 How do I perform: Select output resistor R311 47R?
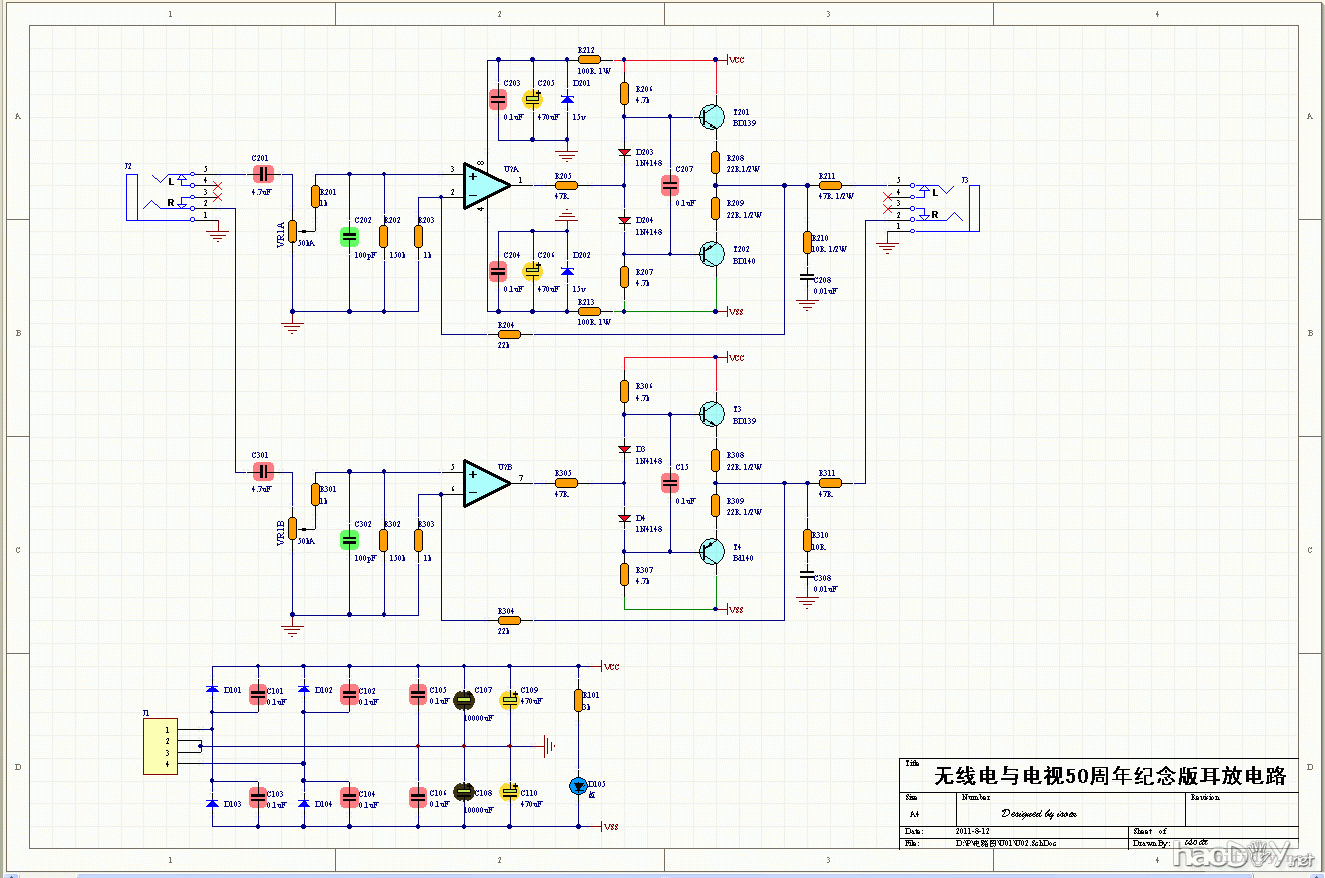tap(830, 482)
